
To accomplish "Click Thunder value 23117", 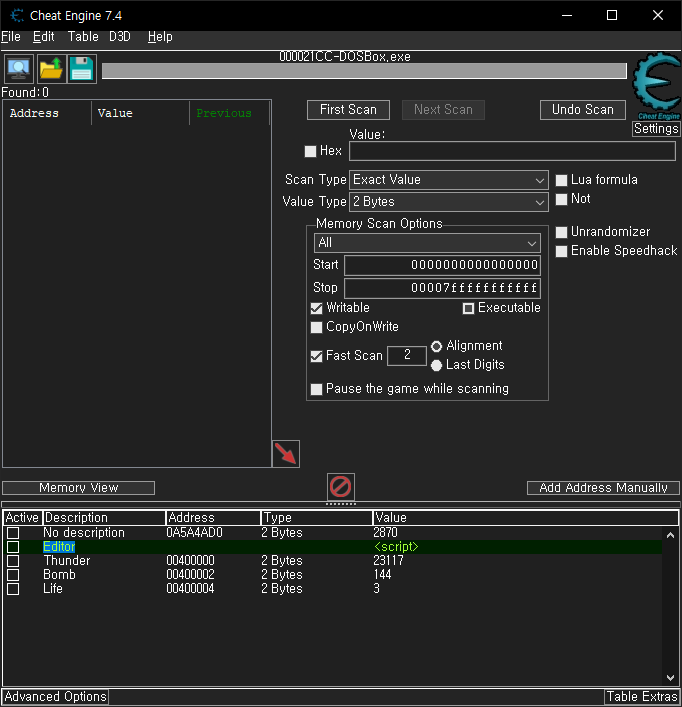I will [389, 561].
